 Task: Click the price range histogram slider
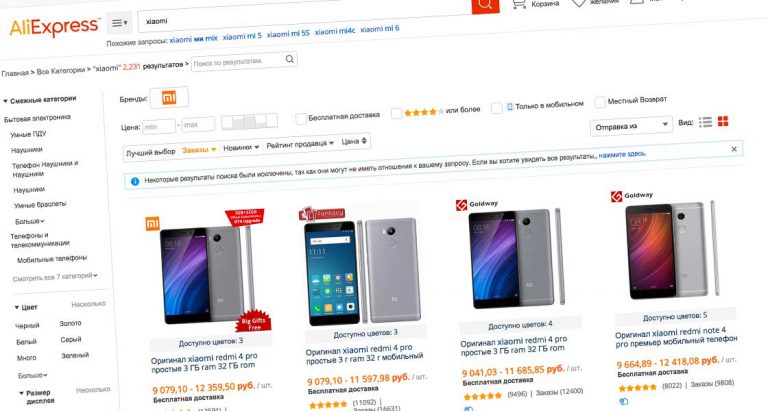tap(249, 121)
